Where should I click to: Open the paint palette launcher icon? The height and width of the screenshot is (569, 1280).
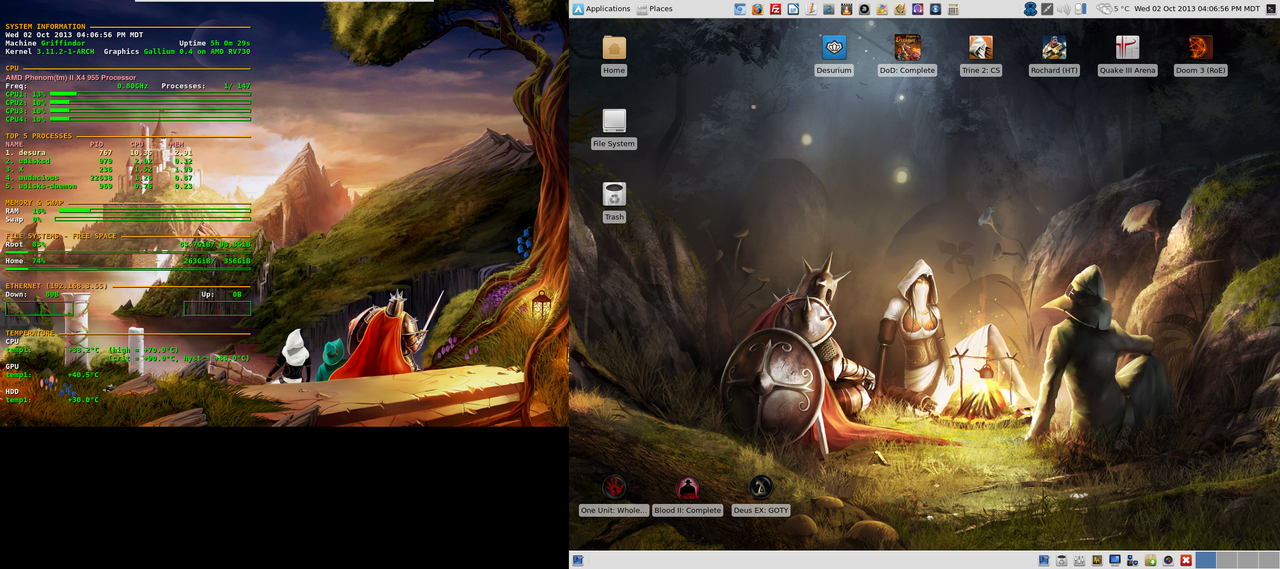tap(882, 9)
